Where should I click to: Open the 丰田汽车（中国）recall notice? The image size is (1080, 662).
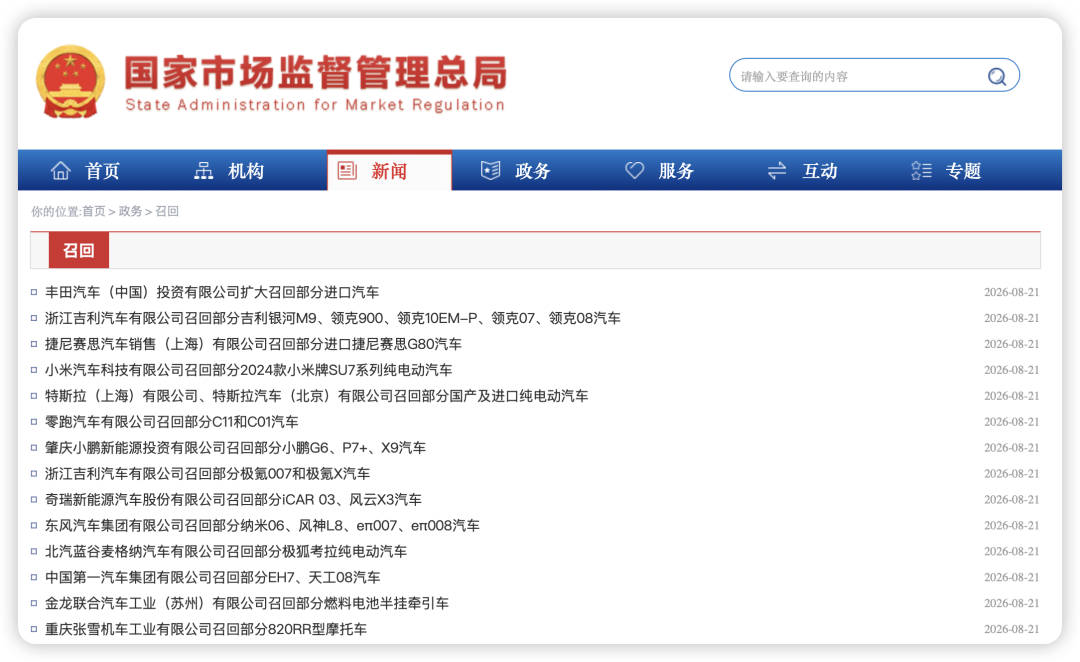click(x=212, y=292)
